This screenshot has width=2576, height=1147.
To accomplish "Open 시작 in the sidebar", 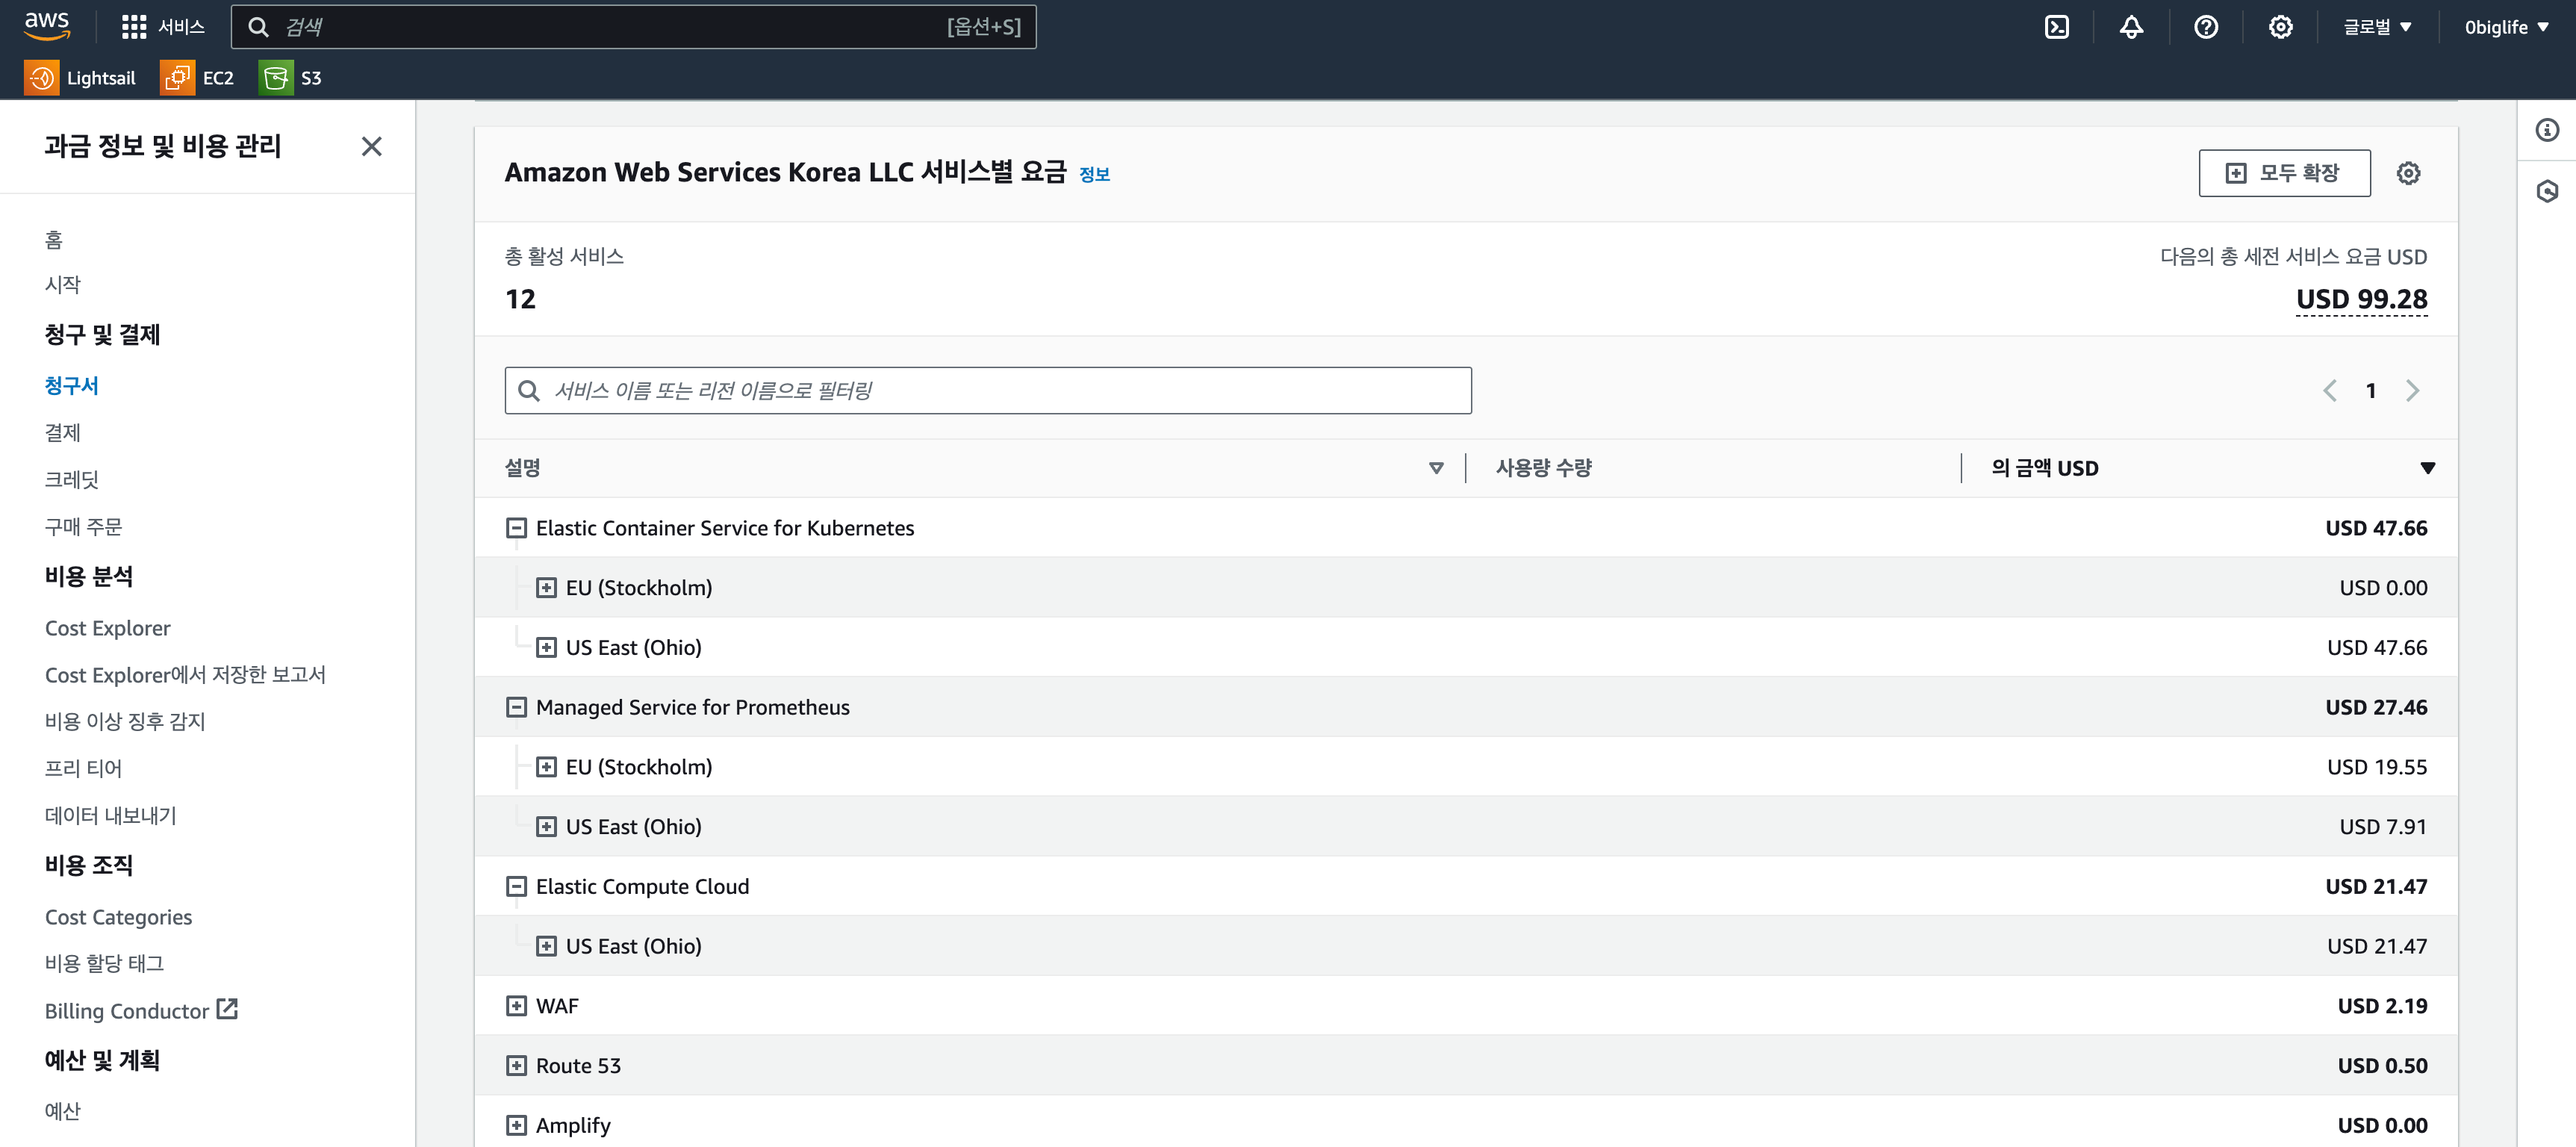I will pyautogui.click(x=62, y=285).
